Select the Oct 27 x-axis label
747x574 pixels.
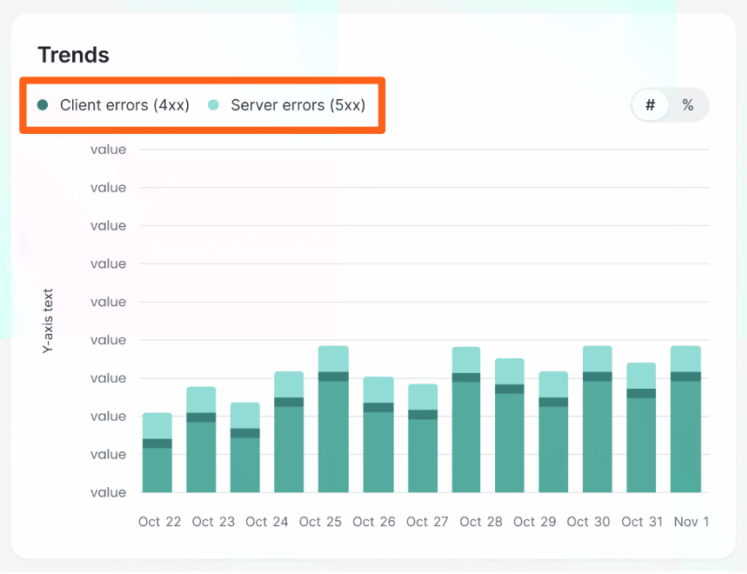pyautogui.click(x=428, y=522)
